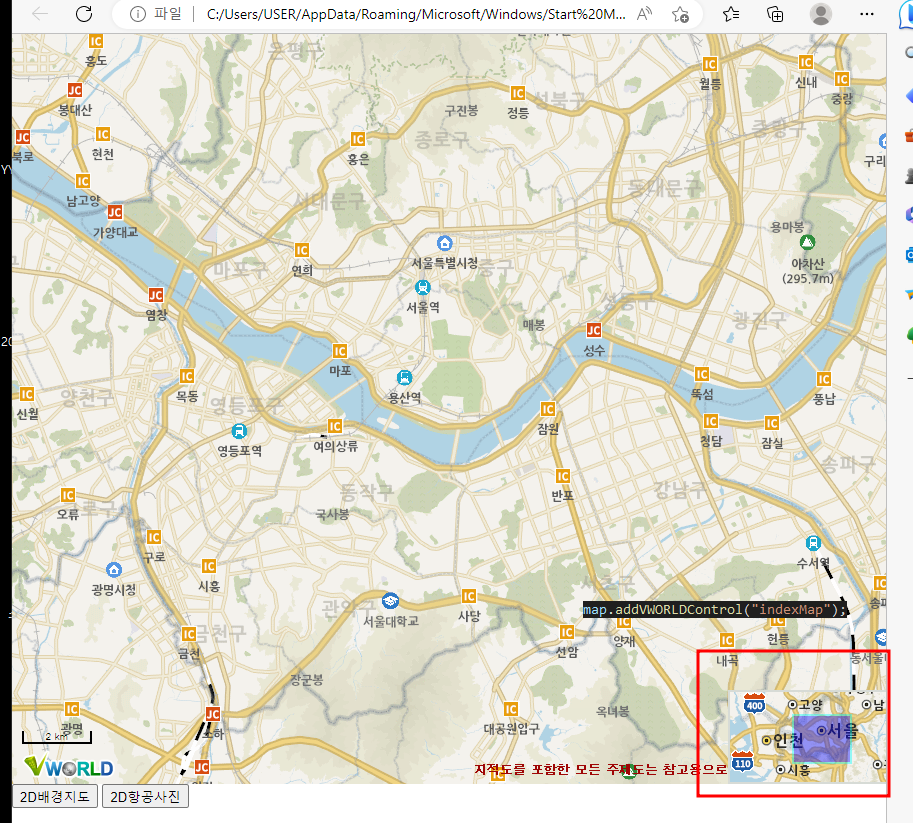Click the 아차산 mountain icon
Image resolution: width=913 pixels, height=823 pixels.
tap(807, 242)
